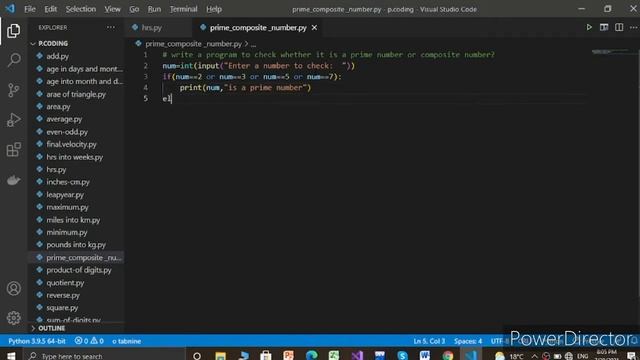Screen dimensions: 640x360
Task: Open the Help menu
Action: click(214, 9)
